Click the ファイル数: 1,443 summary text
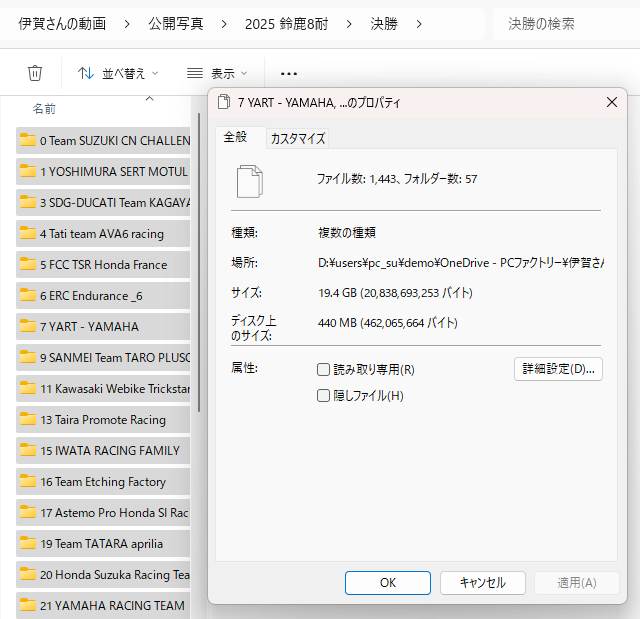Image resolution: width=640 pixels, height=619 pixels. (397, 179)
